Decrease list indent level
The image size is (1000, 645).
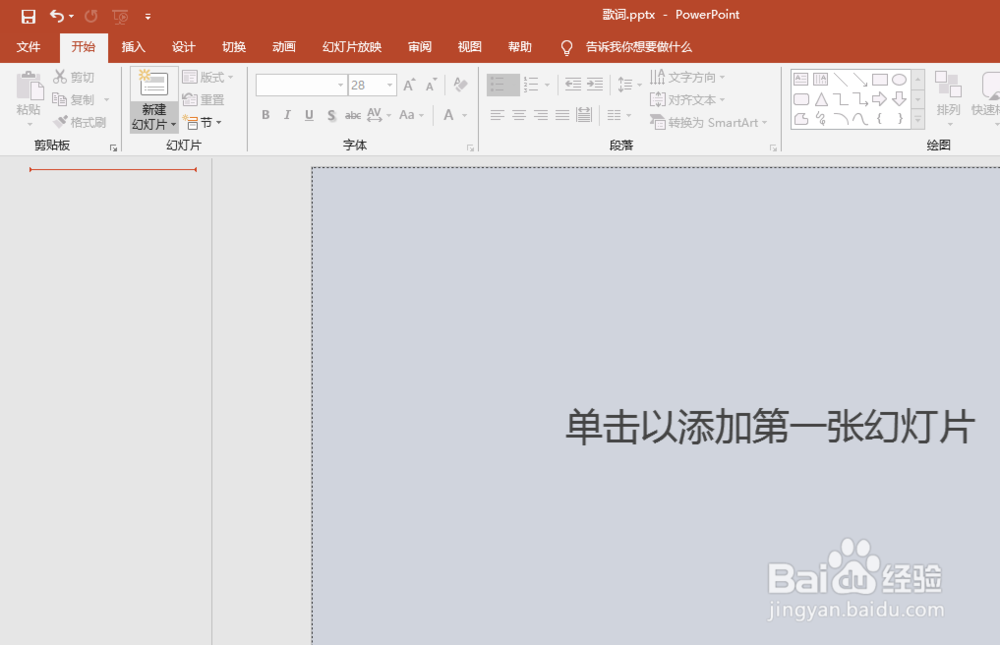[x=573, y=84]
